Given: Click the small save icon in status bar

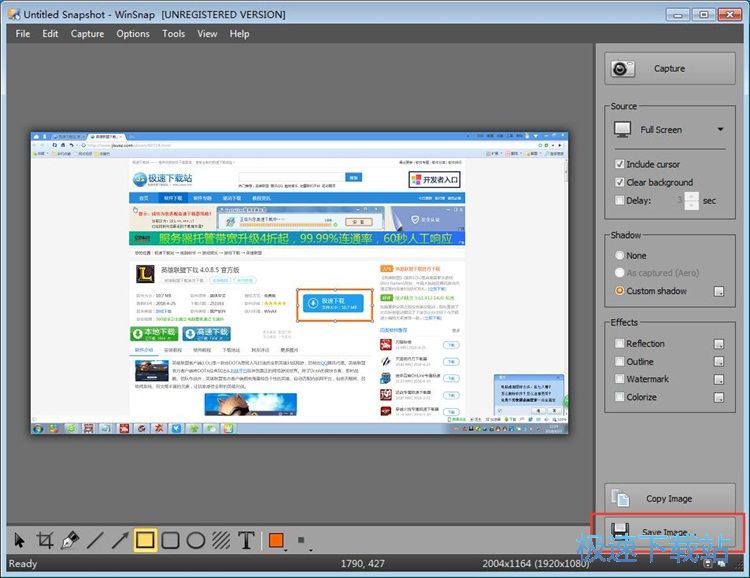Looking at the screenshot, I should point(708,564).
